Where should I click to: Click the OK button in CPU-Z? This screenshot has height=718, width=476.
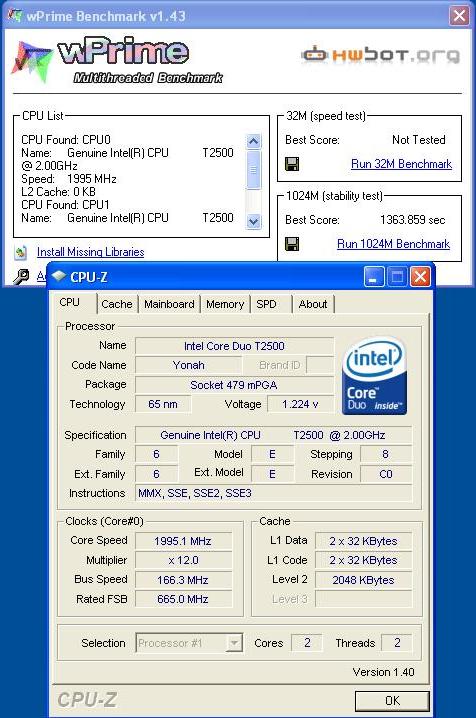pos(392,701)
